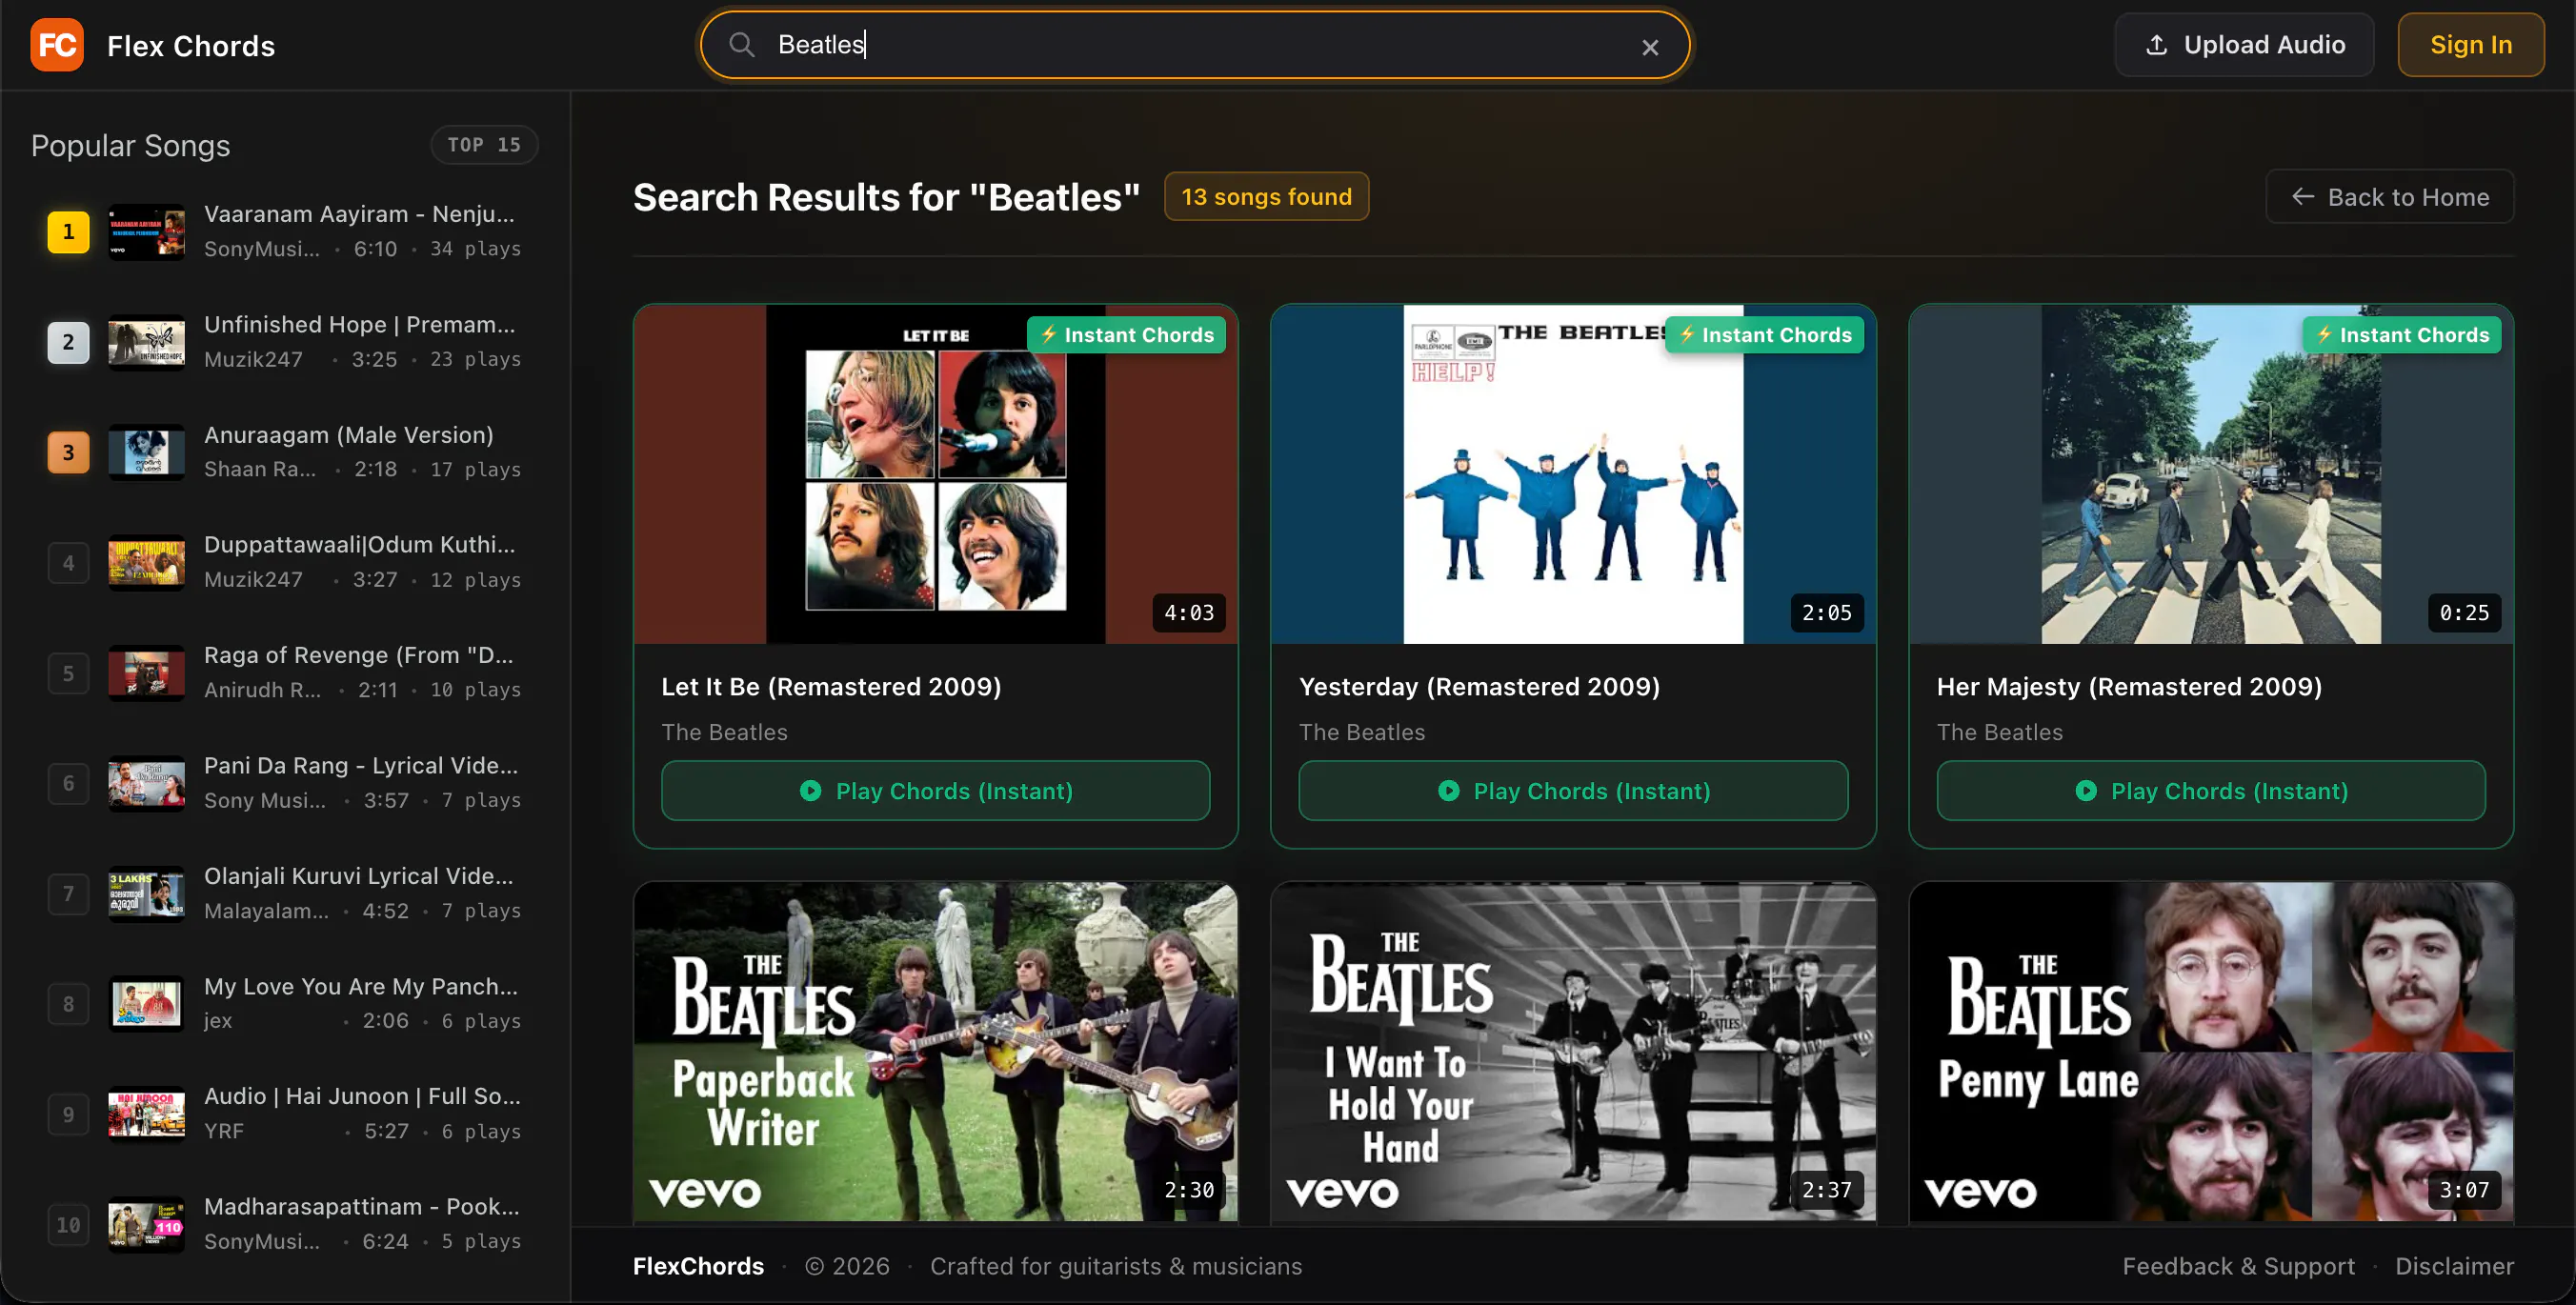The width and height of the screenshot is (2576, 1305).
Task: Click the rank 3 badge for Anuraagam
Action: pos(68,452)
